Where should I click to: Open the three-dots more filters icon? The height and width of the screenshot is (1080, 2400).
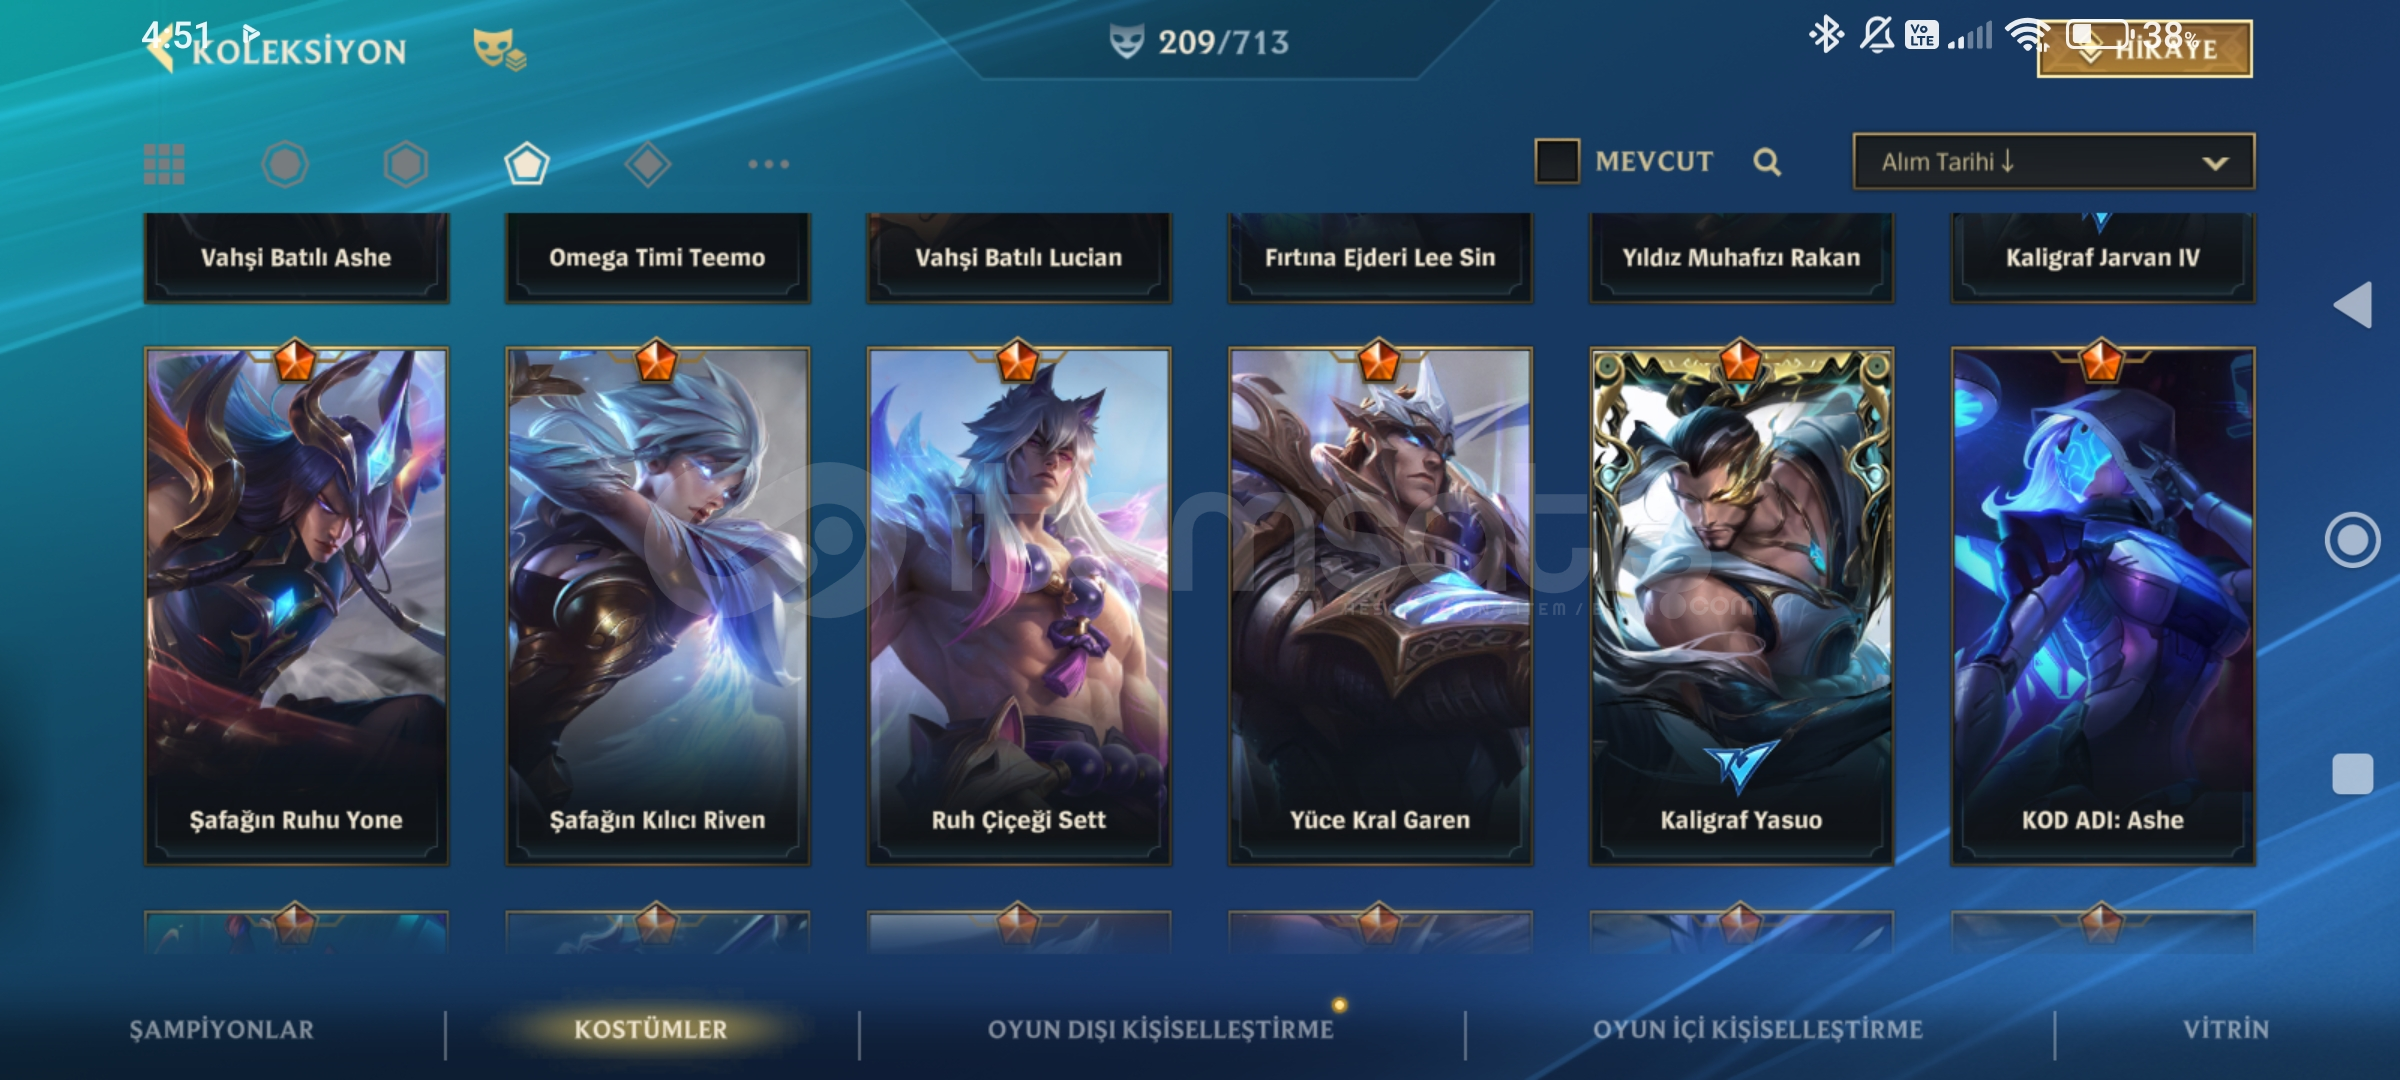click(x=769, y=164)
